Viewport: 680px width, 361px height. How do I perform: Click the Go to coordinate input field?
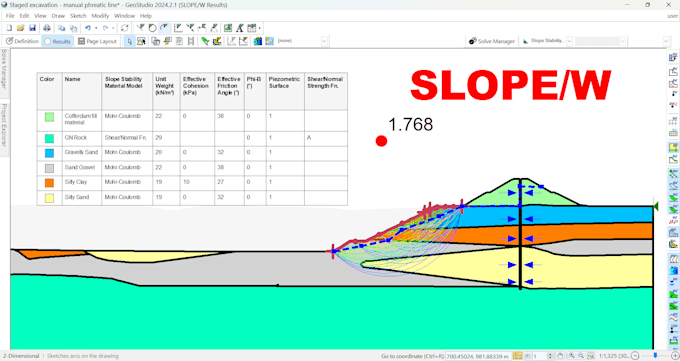[x=478, y=356]
